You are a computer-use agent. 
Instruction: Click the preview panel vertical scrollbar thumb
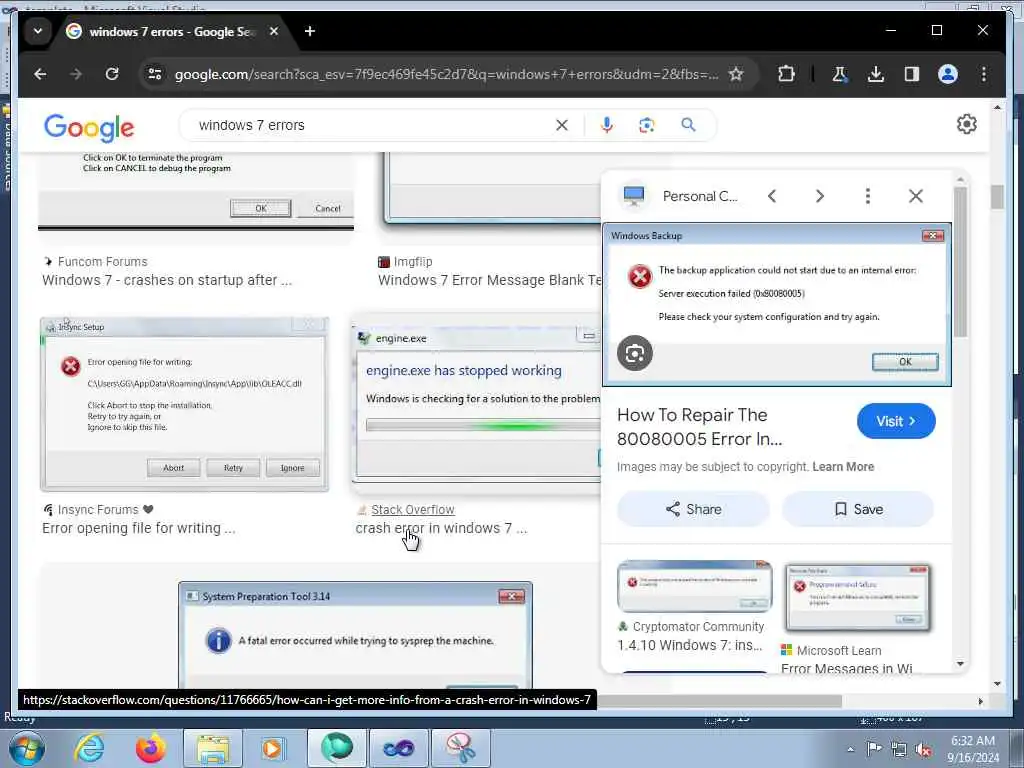click(x=959, y=261)
